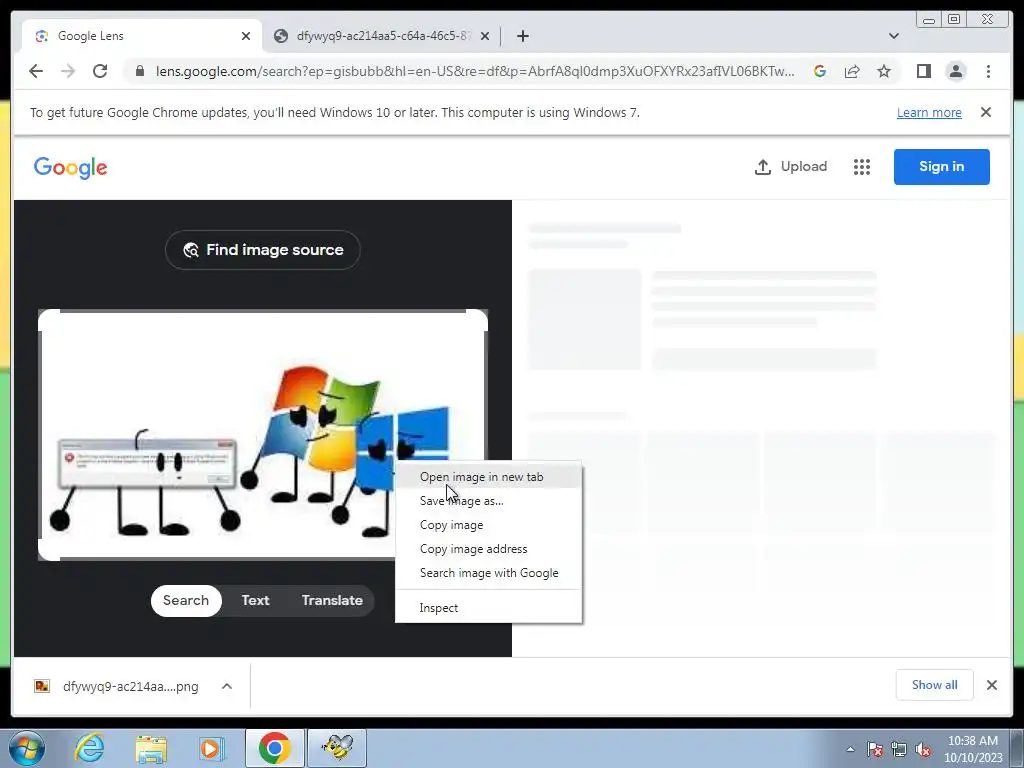Open File Explorer from taskbar
Viewport: 1024px width, 768px height.
tap(151, 748)
